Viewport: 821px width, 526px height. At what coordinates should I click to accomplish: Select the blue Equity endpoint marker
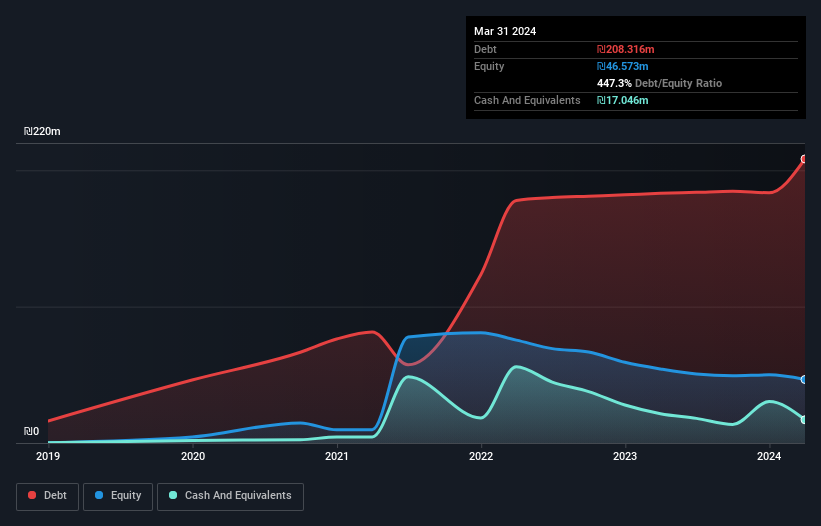click(x=804, y=379)
